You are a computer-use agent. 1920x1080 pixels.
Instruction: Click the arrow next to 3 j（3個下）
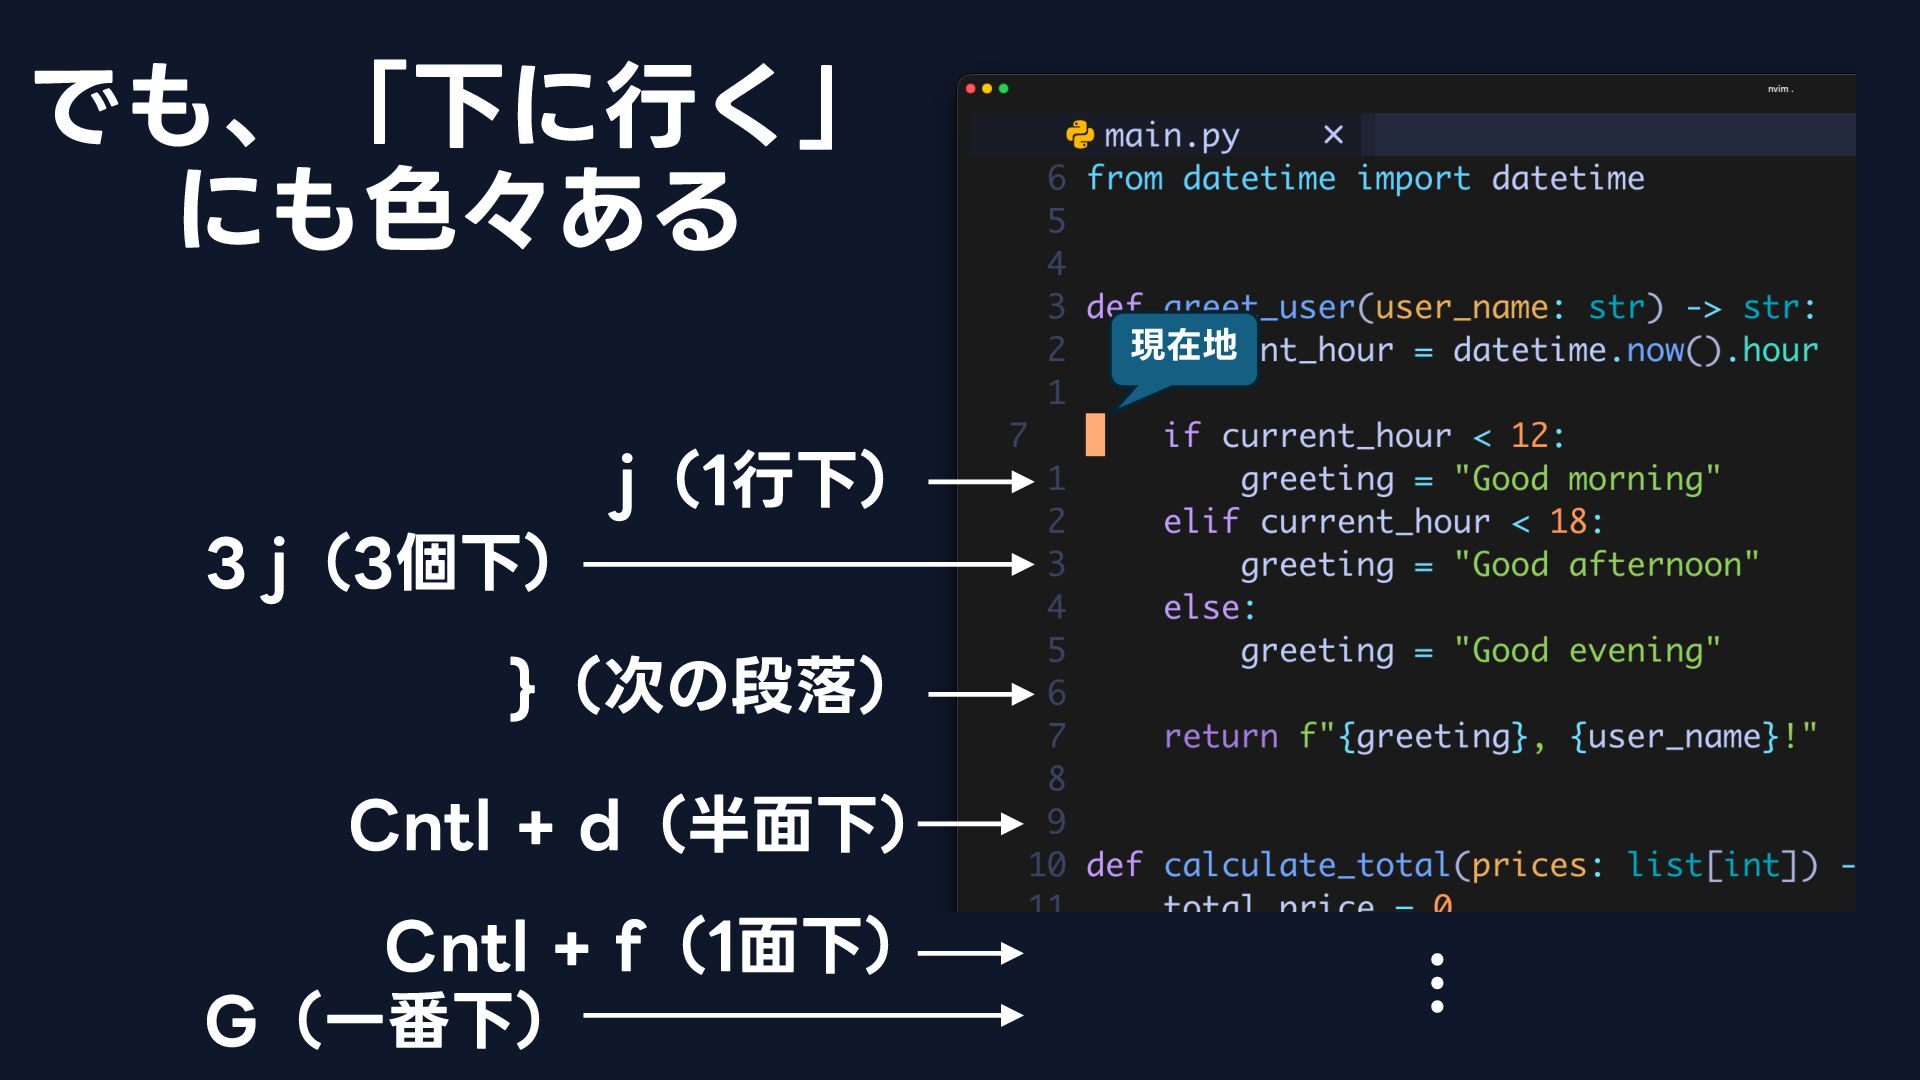pyautogui.click(x=808, y=565)
